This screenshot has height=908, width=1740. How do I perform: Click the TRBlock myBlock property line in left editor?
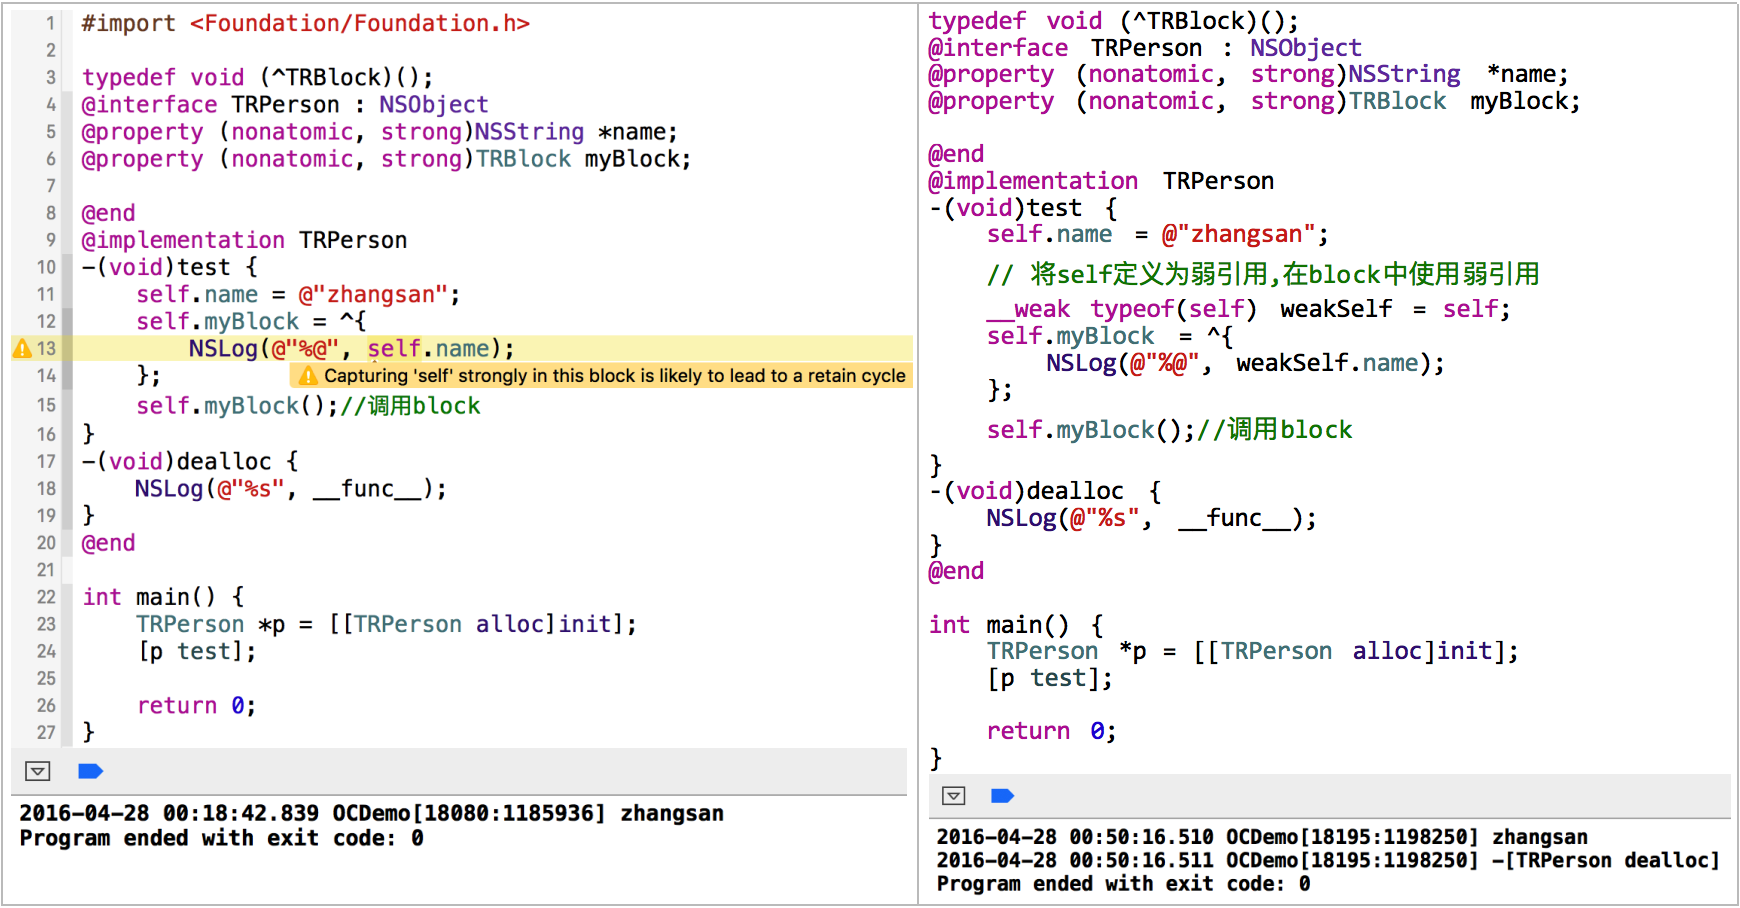click(386, 158)
